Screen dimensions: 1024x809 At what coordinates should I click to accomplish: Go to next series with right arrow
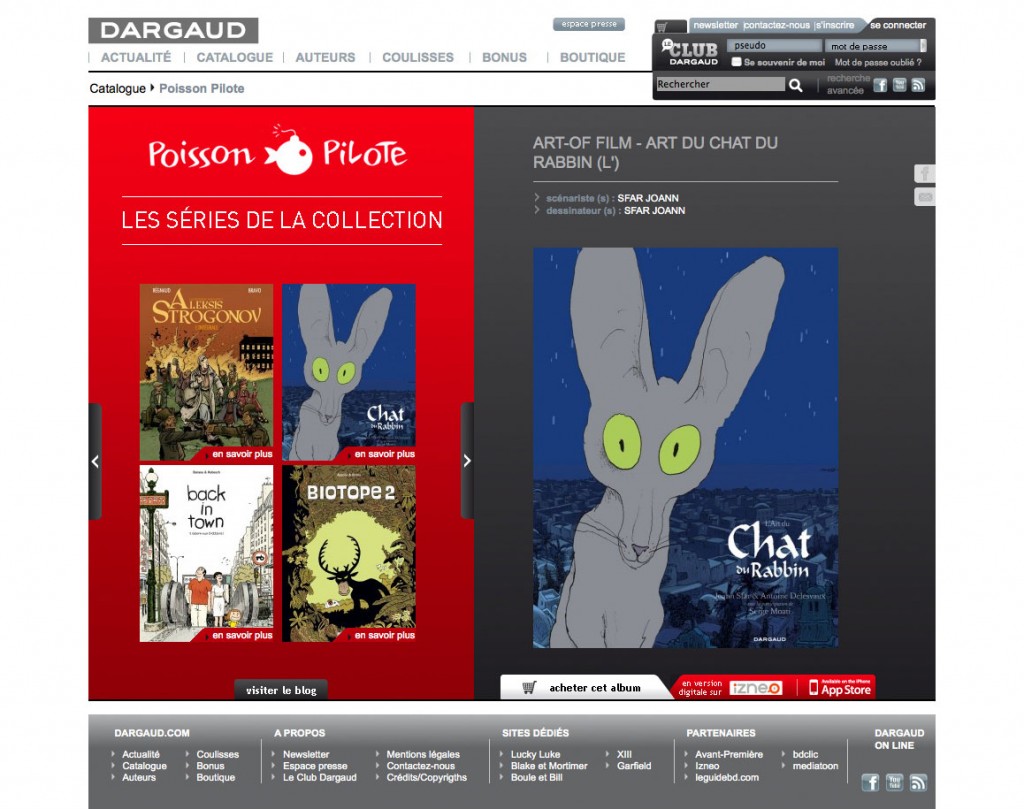467,461
